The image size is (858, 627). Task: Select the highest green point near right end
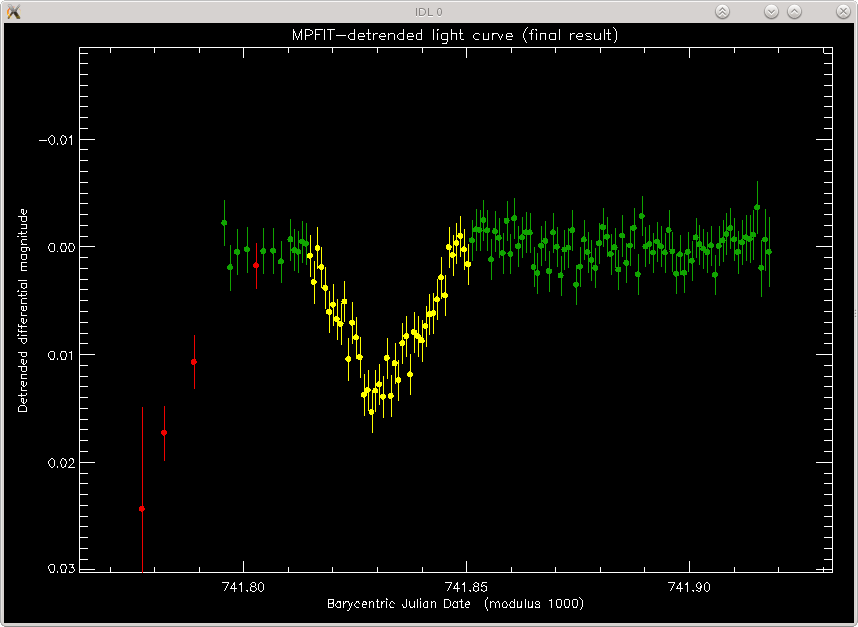757,207
